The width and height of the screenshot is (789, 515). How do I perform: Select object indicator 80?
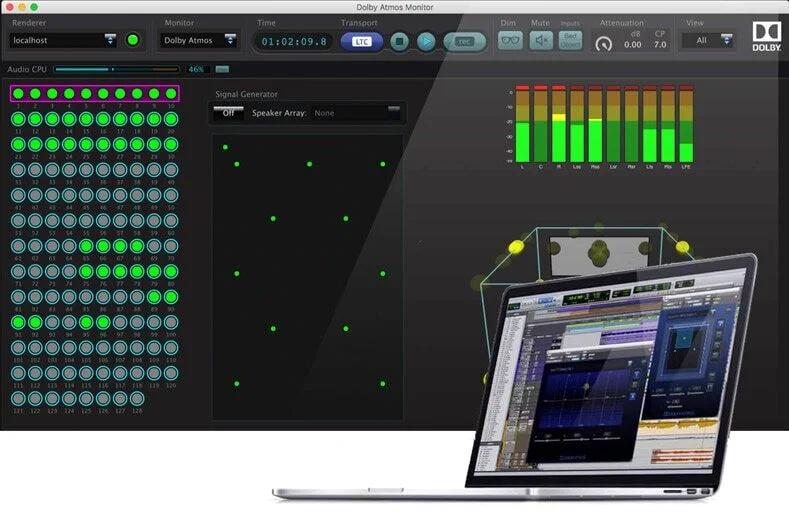(171, 271)
